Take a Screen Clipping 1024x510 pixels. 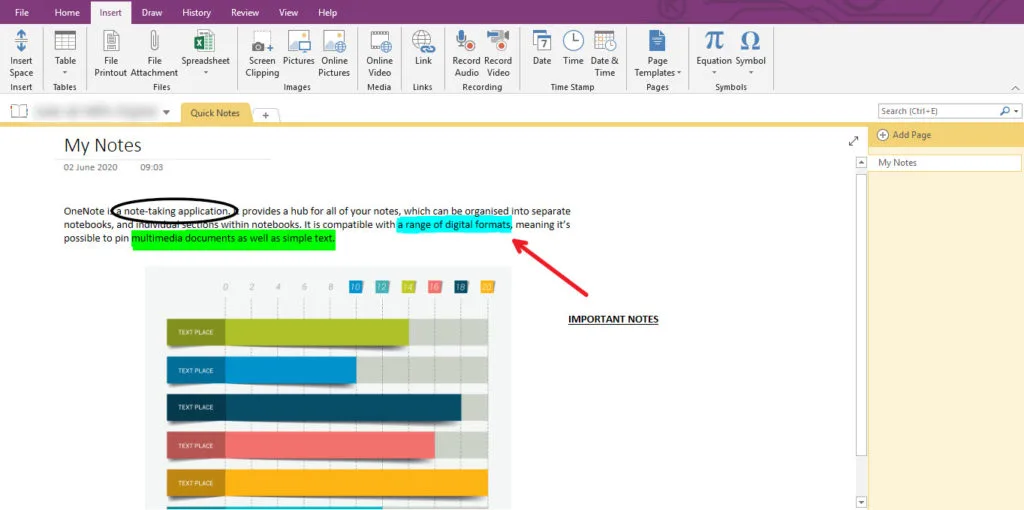[x=263, y=54]
